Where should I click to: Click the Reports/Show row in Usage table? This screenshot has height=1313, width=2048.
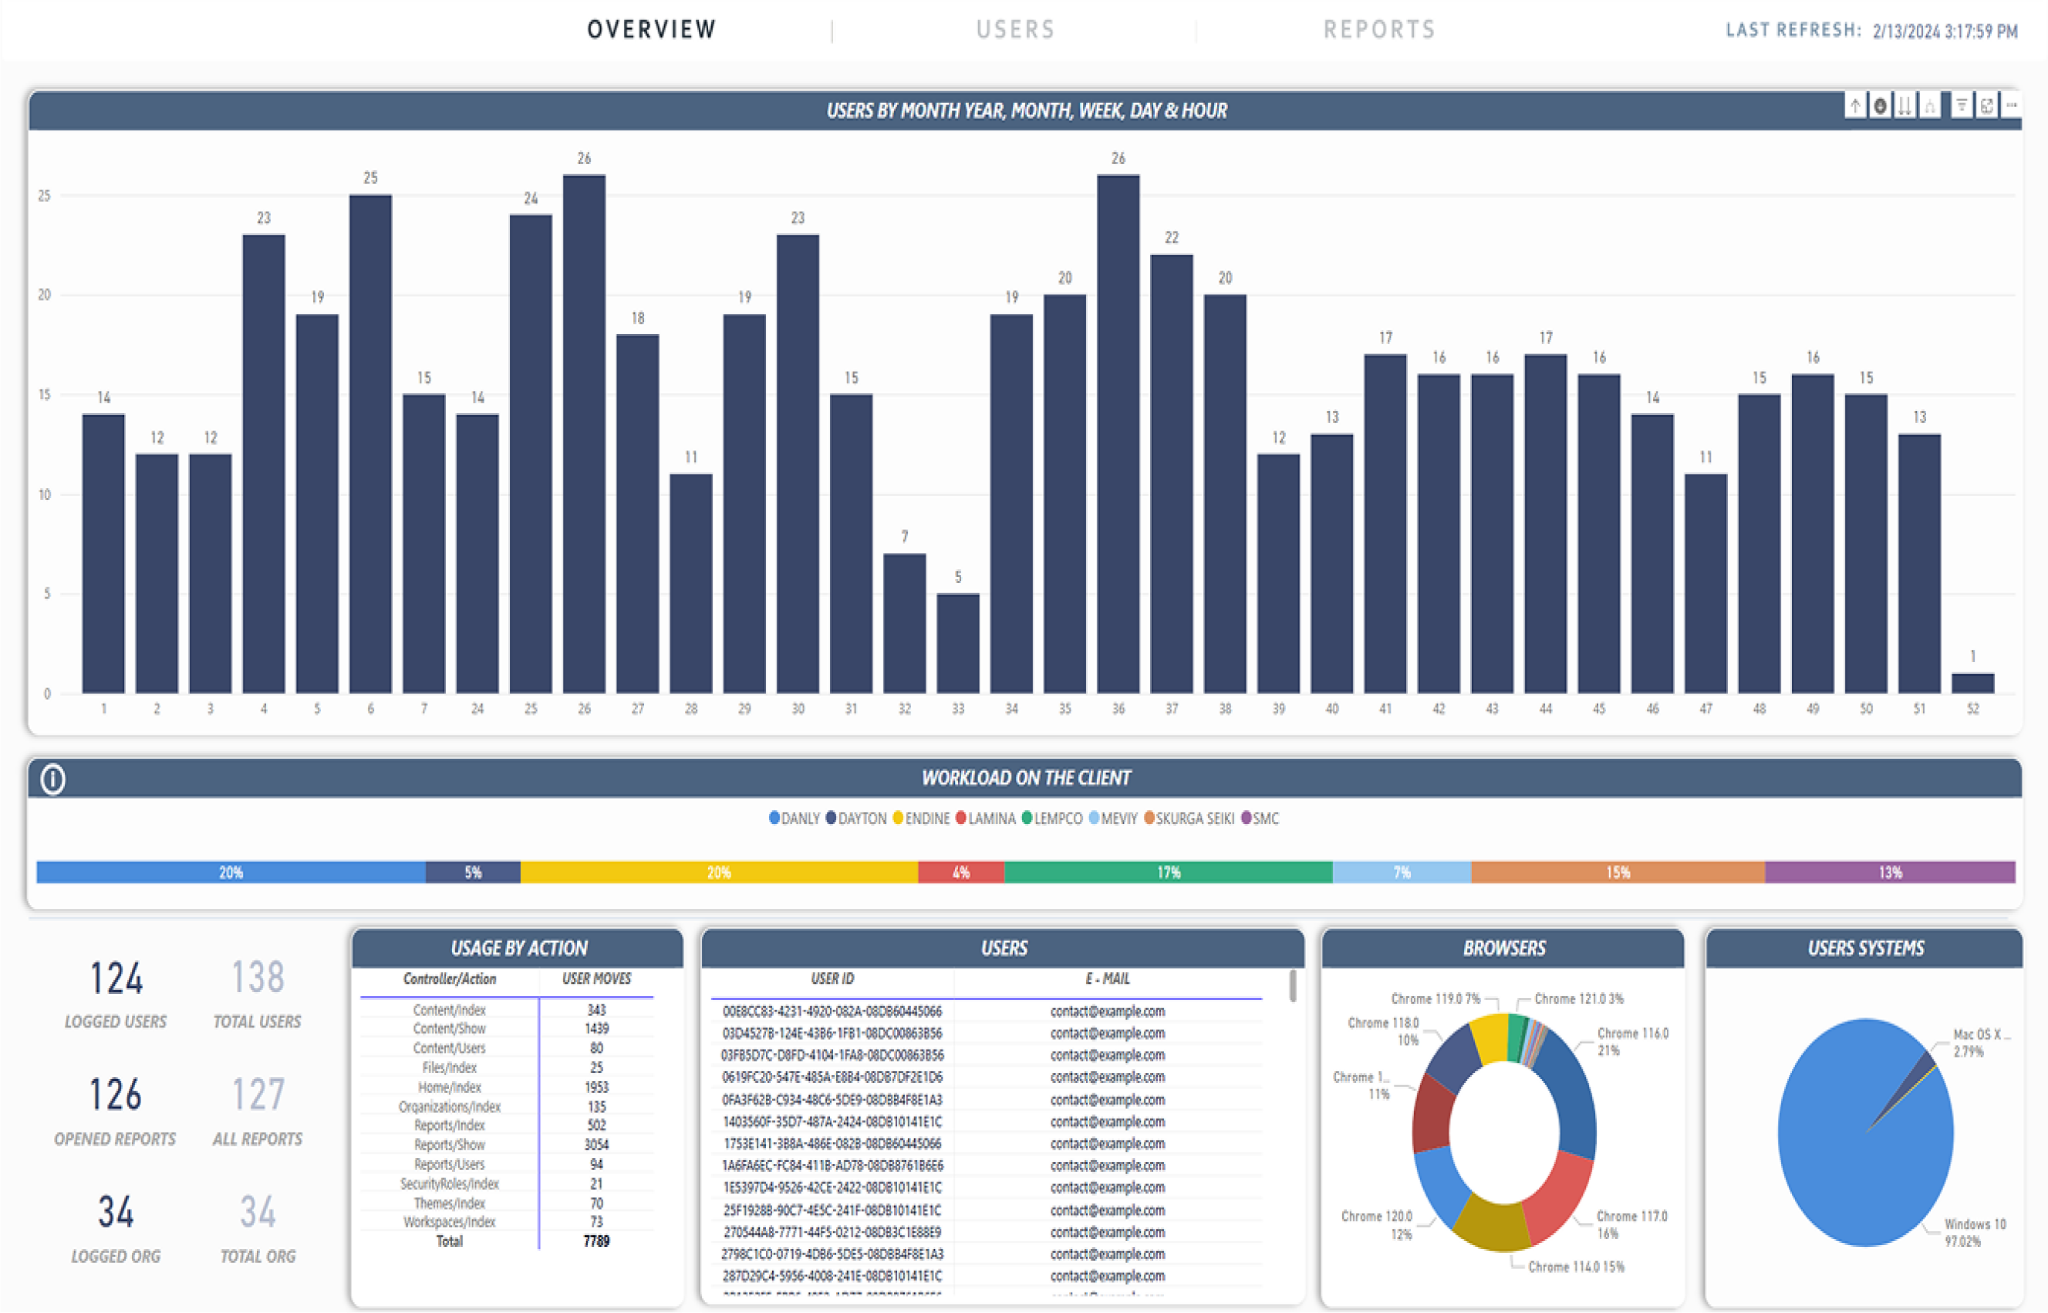[x=449, y=1145]
